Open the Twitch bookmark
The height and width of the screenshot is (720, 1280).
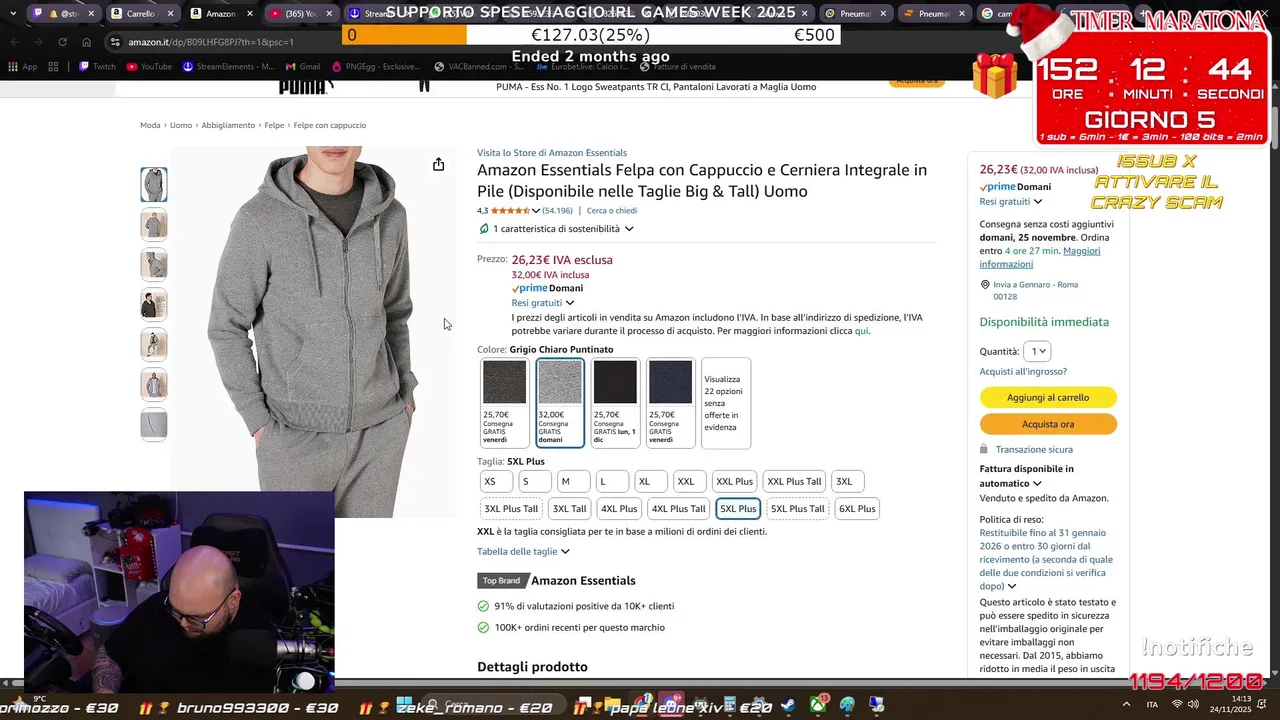(x=97, y=67)
